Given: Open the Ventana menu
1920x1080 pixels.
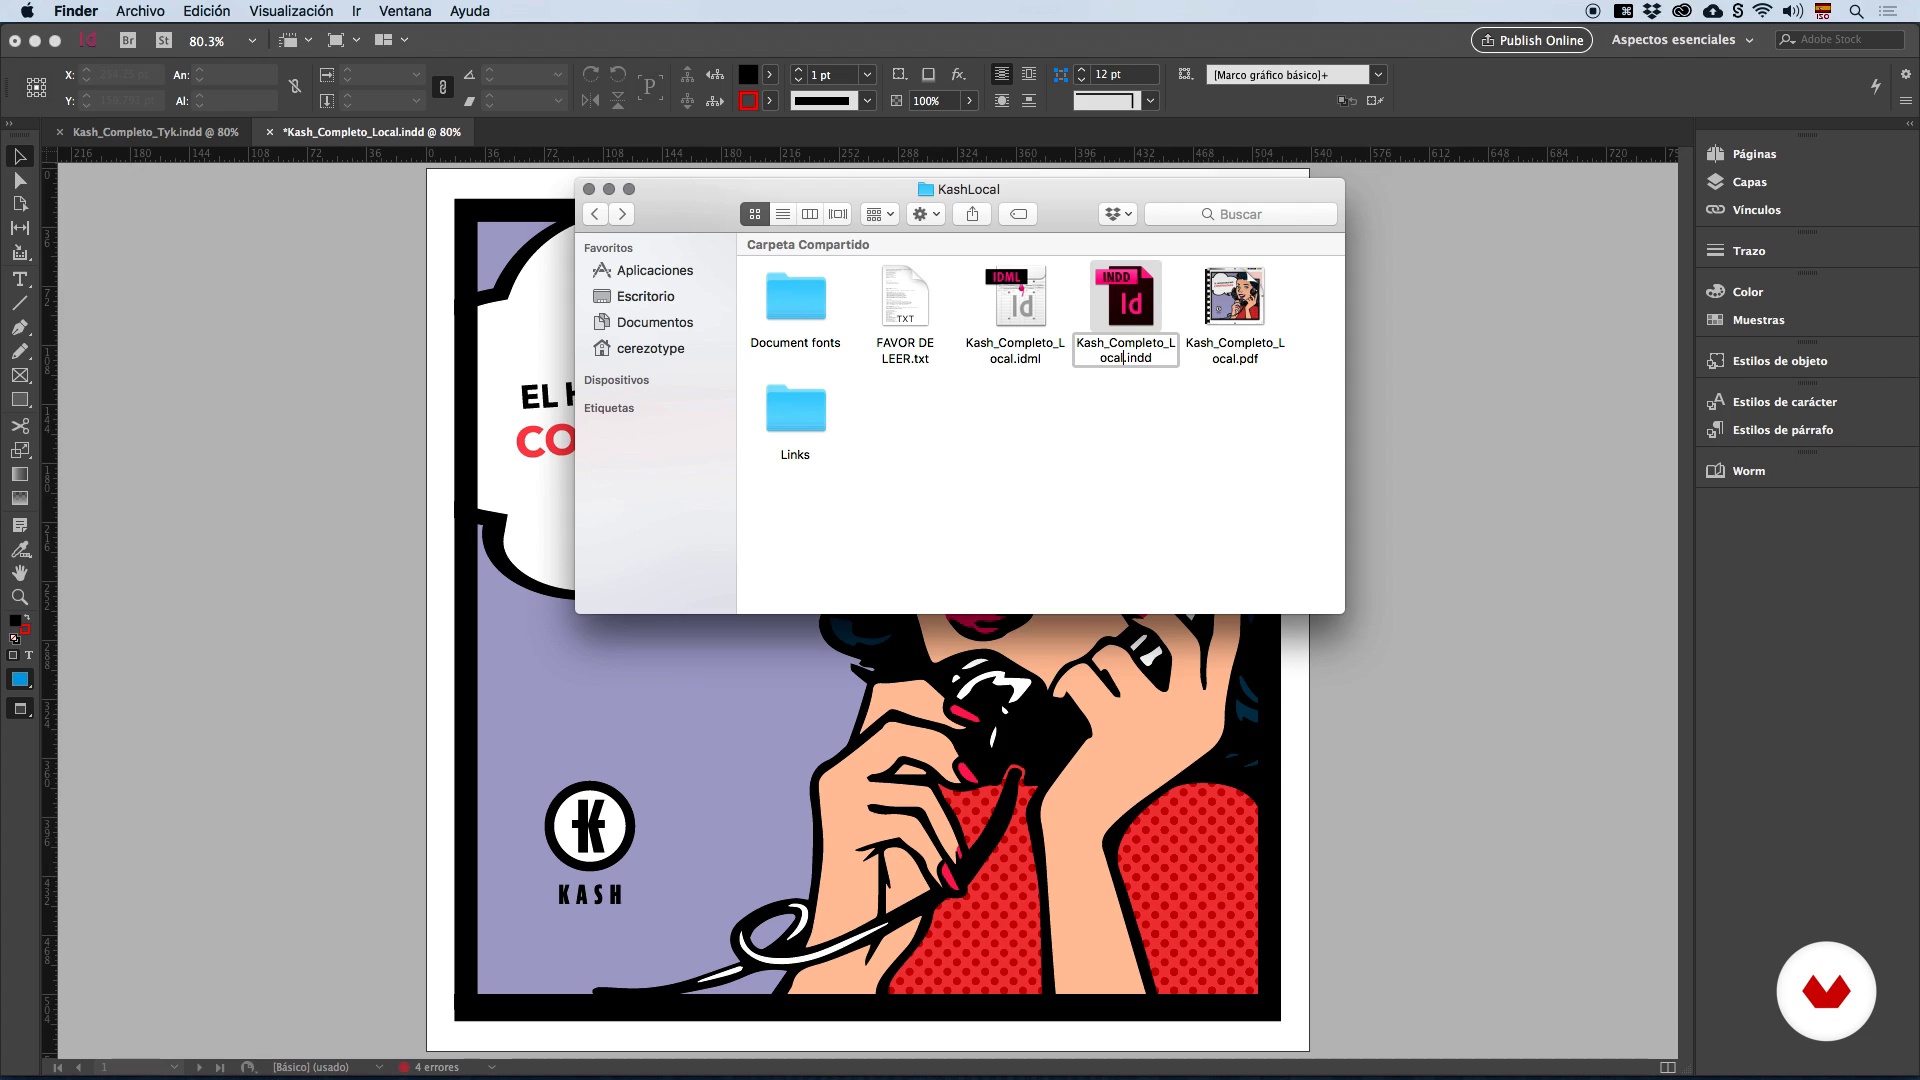Looking at the screenshot, I should (x=405, y=11).
